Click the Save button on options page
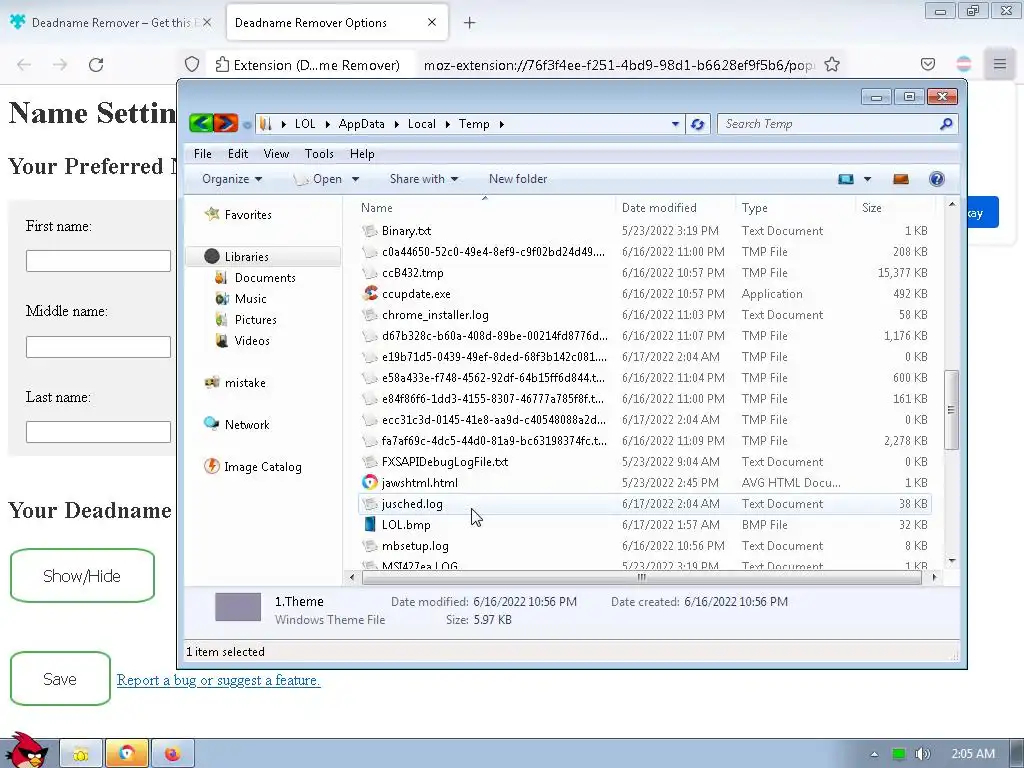 pyautogui.click(x=60, y=679)
